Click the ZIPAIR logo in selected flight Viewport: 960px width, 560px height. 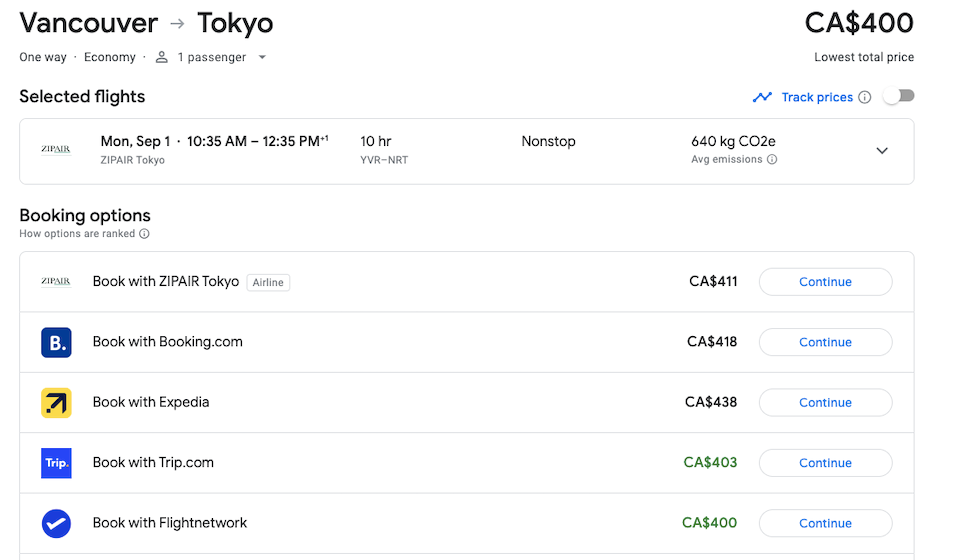point(56,149)
